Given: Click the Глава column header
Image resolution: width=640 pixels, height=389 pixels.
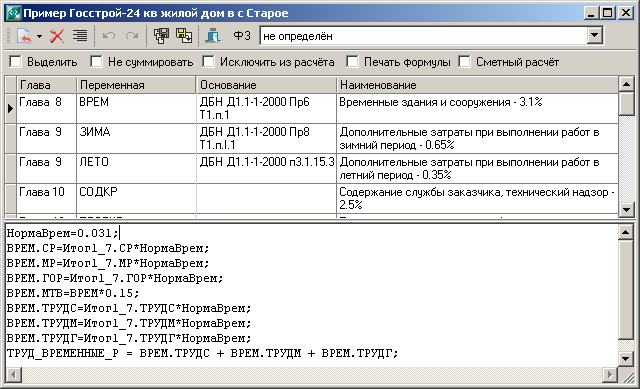Looking at the screenshot, I should click(46, 85).
